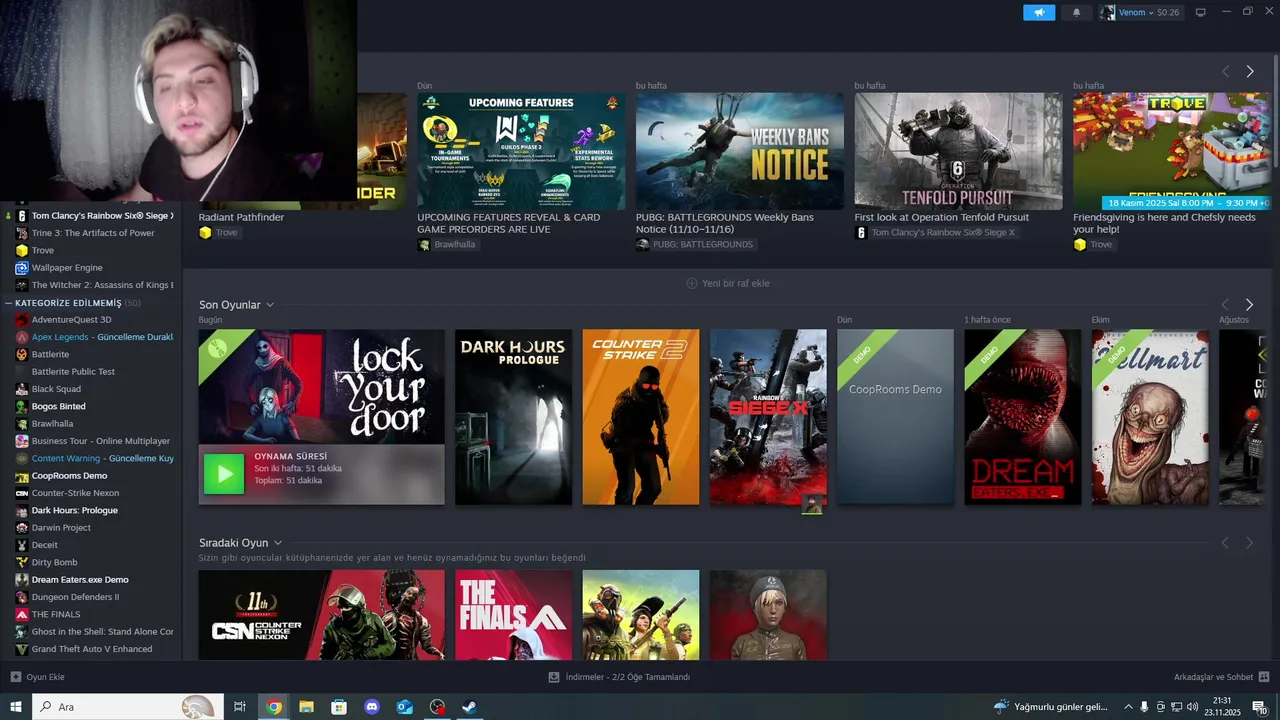Open the Rainbow Six Siege X cover
This screenshot has width=1280, height=720.
click(x=768, y=417)
